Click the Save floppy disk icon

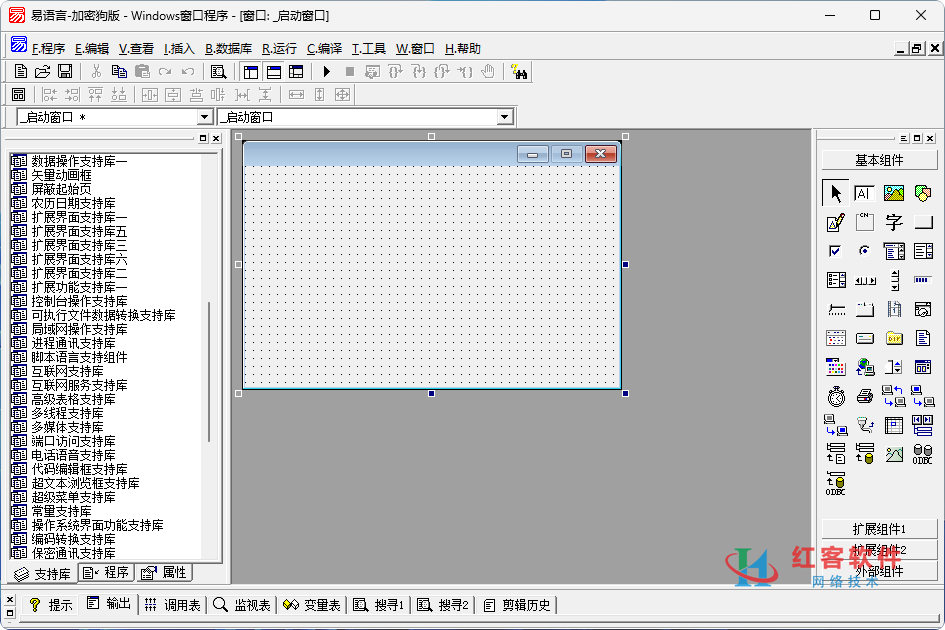pos(65,71)
